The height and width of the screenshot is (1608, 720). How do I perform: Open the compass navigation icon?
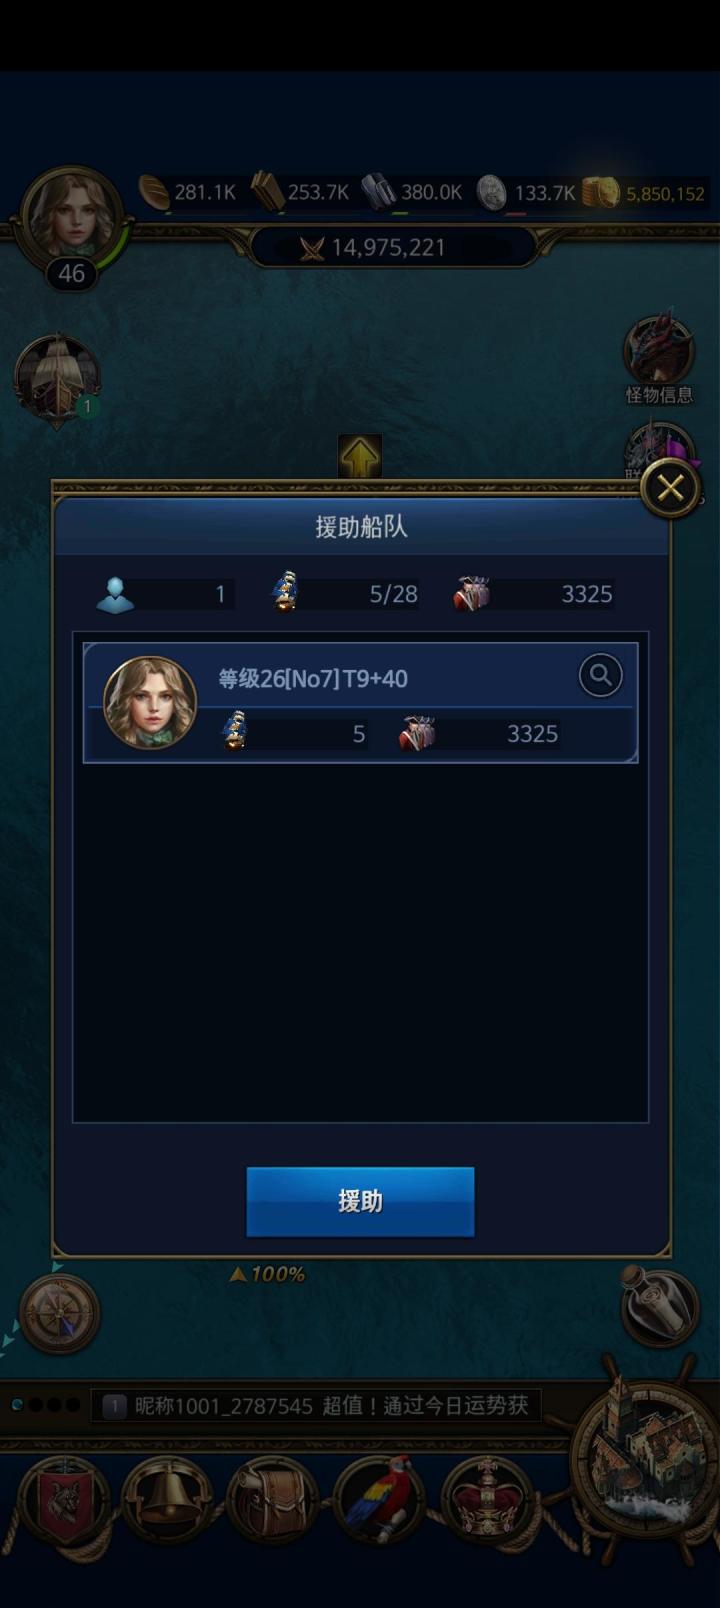[x=60, y=1313]
